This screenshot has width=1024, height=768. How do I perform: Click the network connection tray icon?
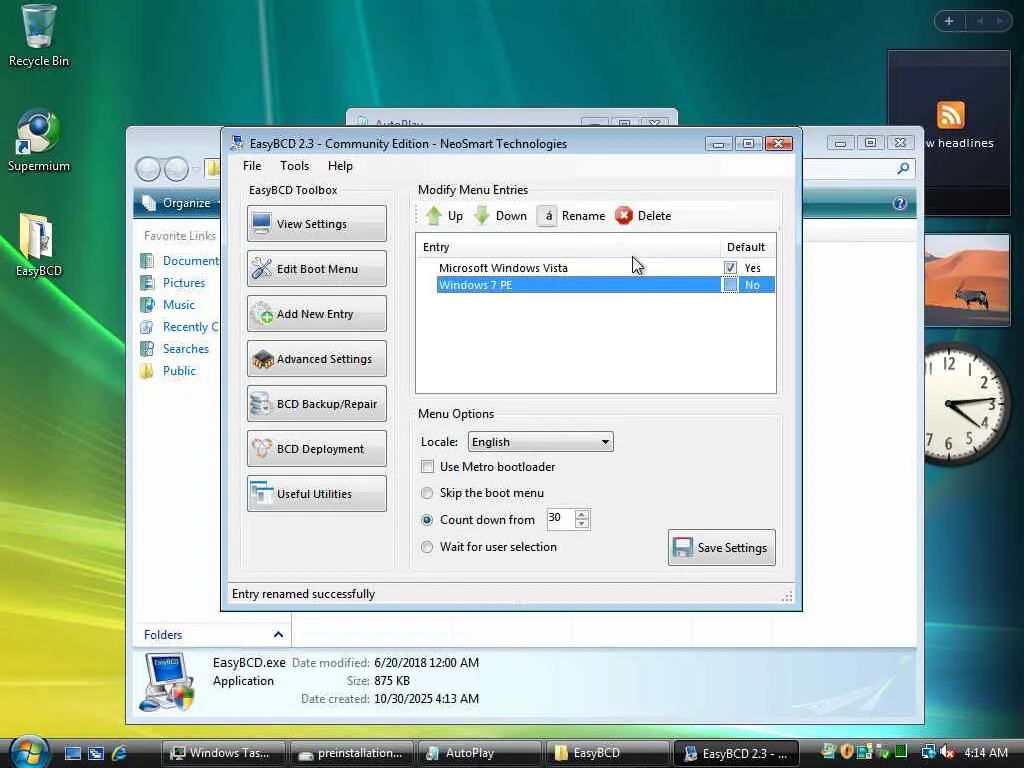[928, 752]
